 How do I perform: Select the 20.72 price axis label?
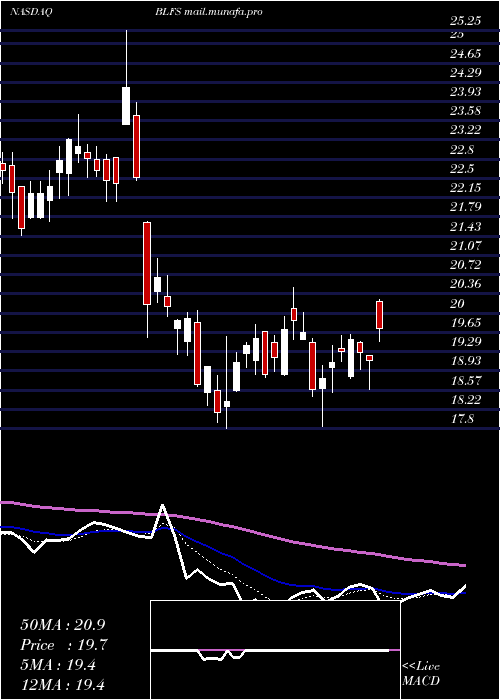466,265
